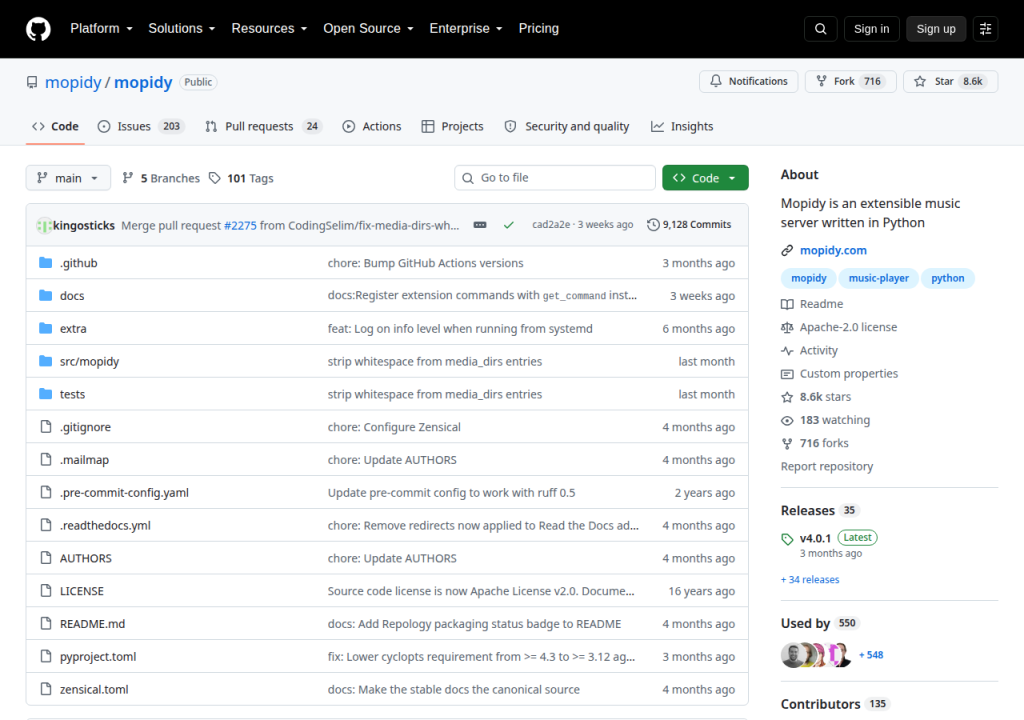Open the appearance settings icon beside Sign up

pos(985,29)
